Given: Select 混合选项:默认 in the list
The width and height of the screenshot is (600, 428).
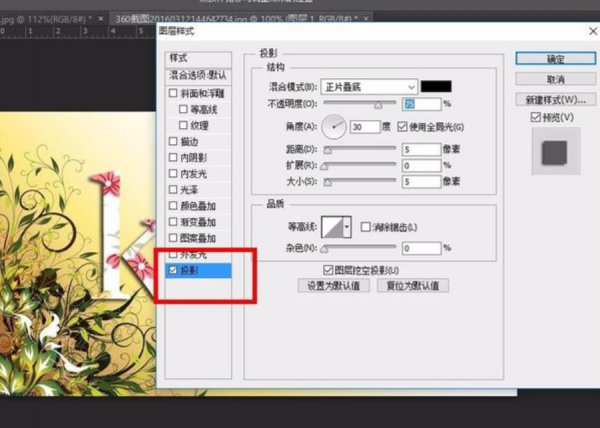Looking at the screenshot, I should coord(198,75).
